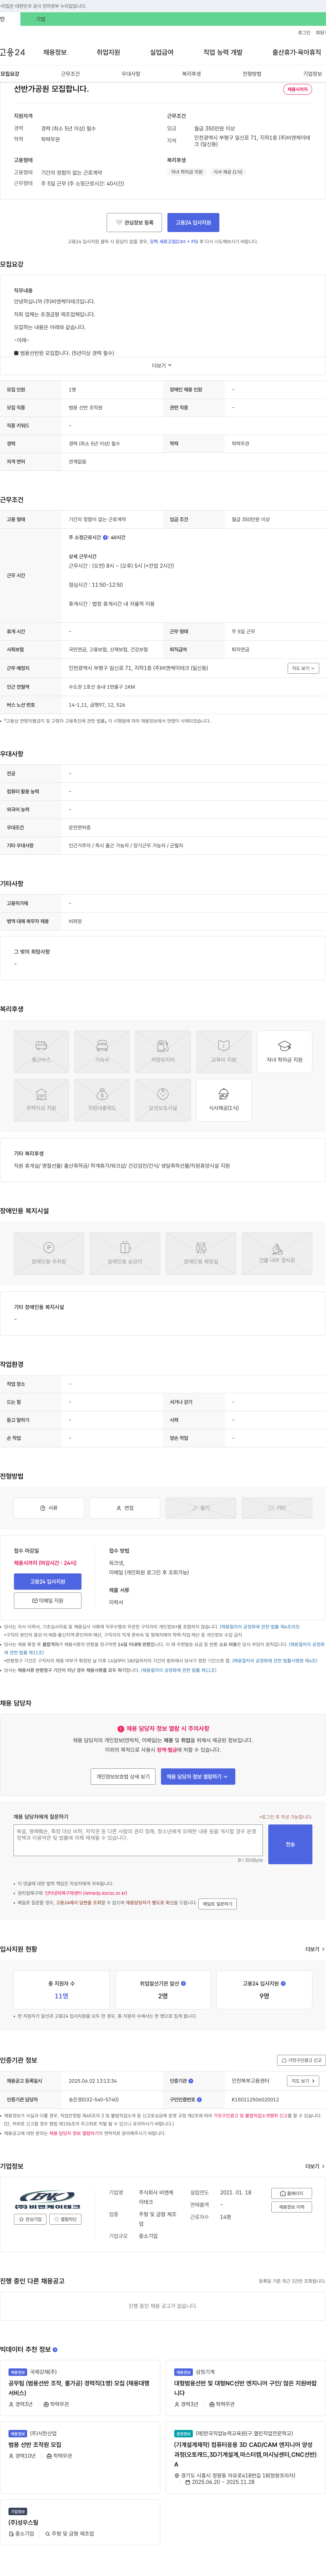Screen dimensions: 326x2576
Task: Open the 직업 능력 개발 menu
Action: (x=223, y=52)
